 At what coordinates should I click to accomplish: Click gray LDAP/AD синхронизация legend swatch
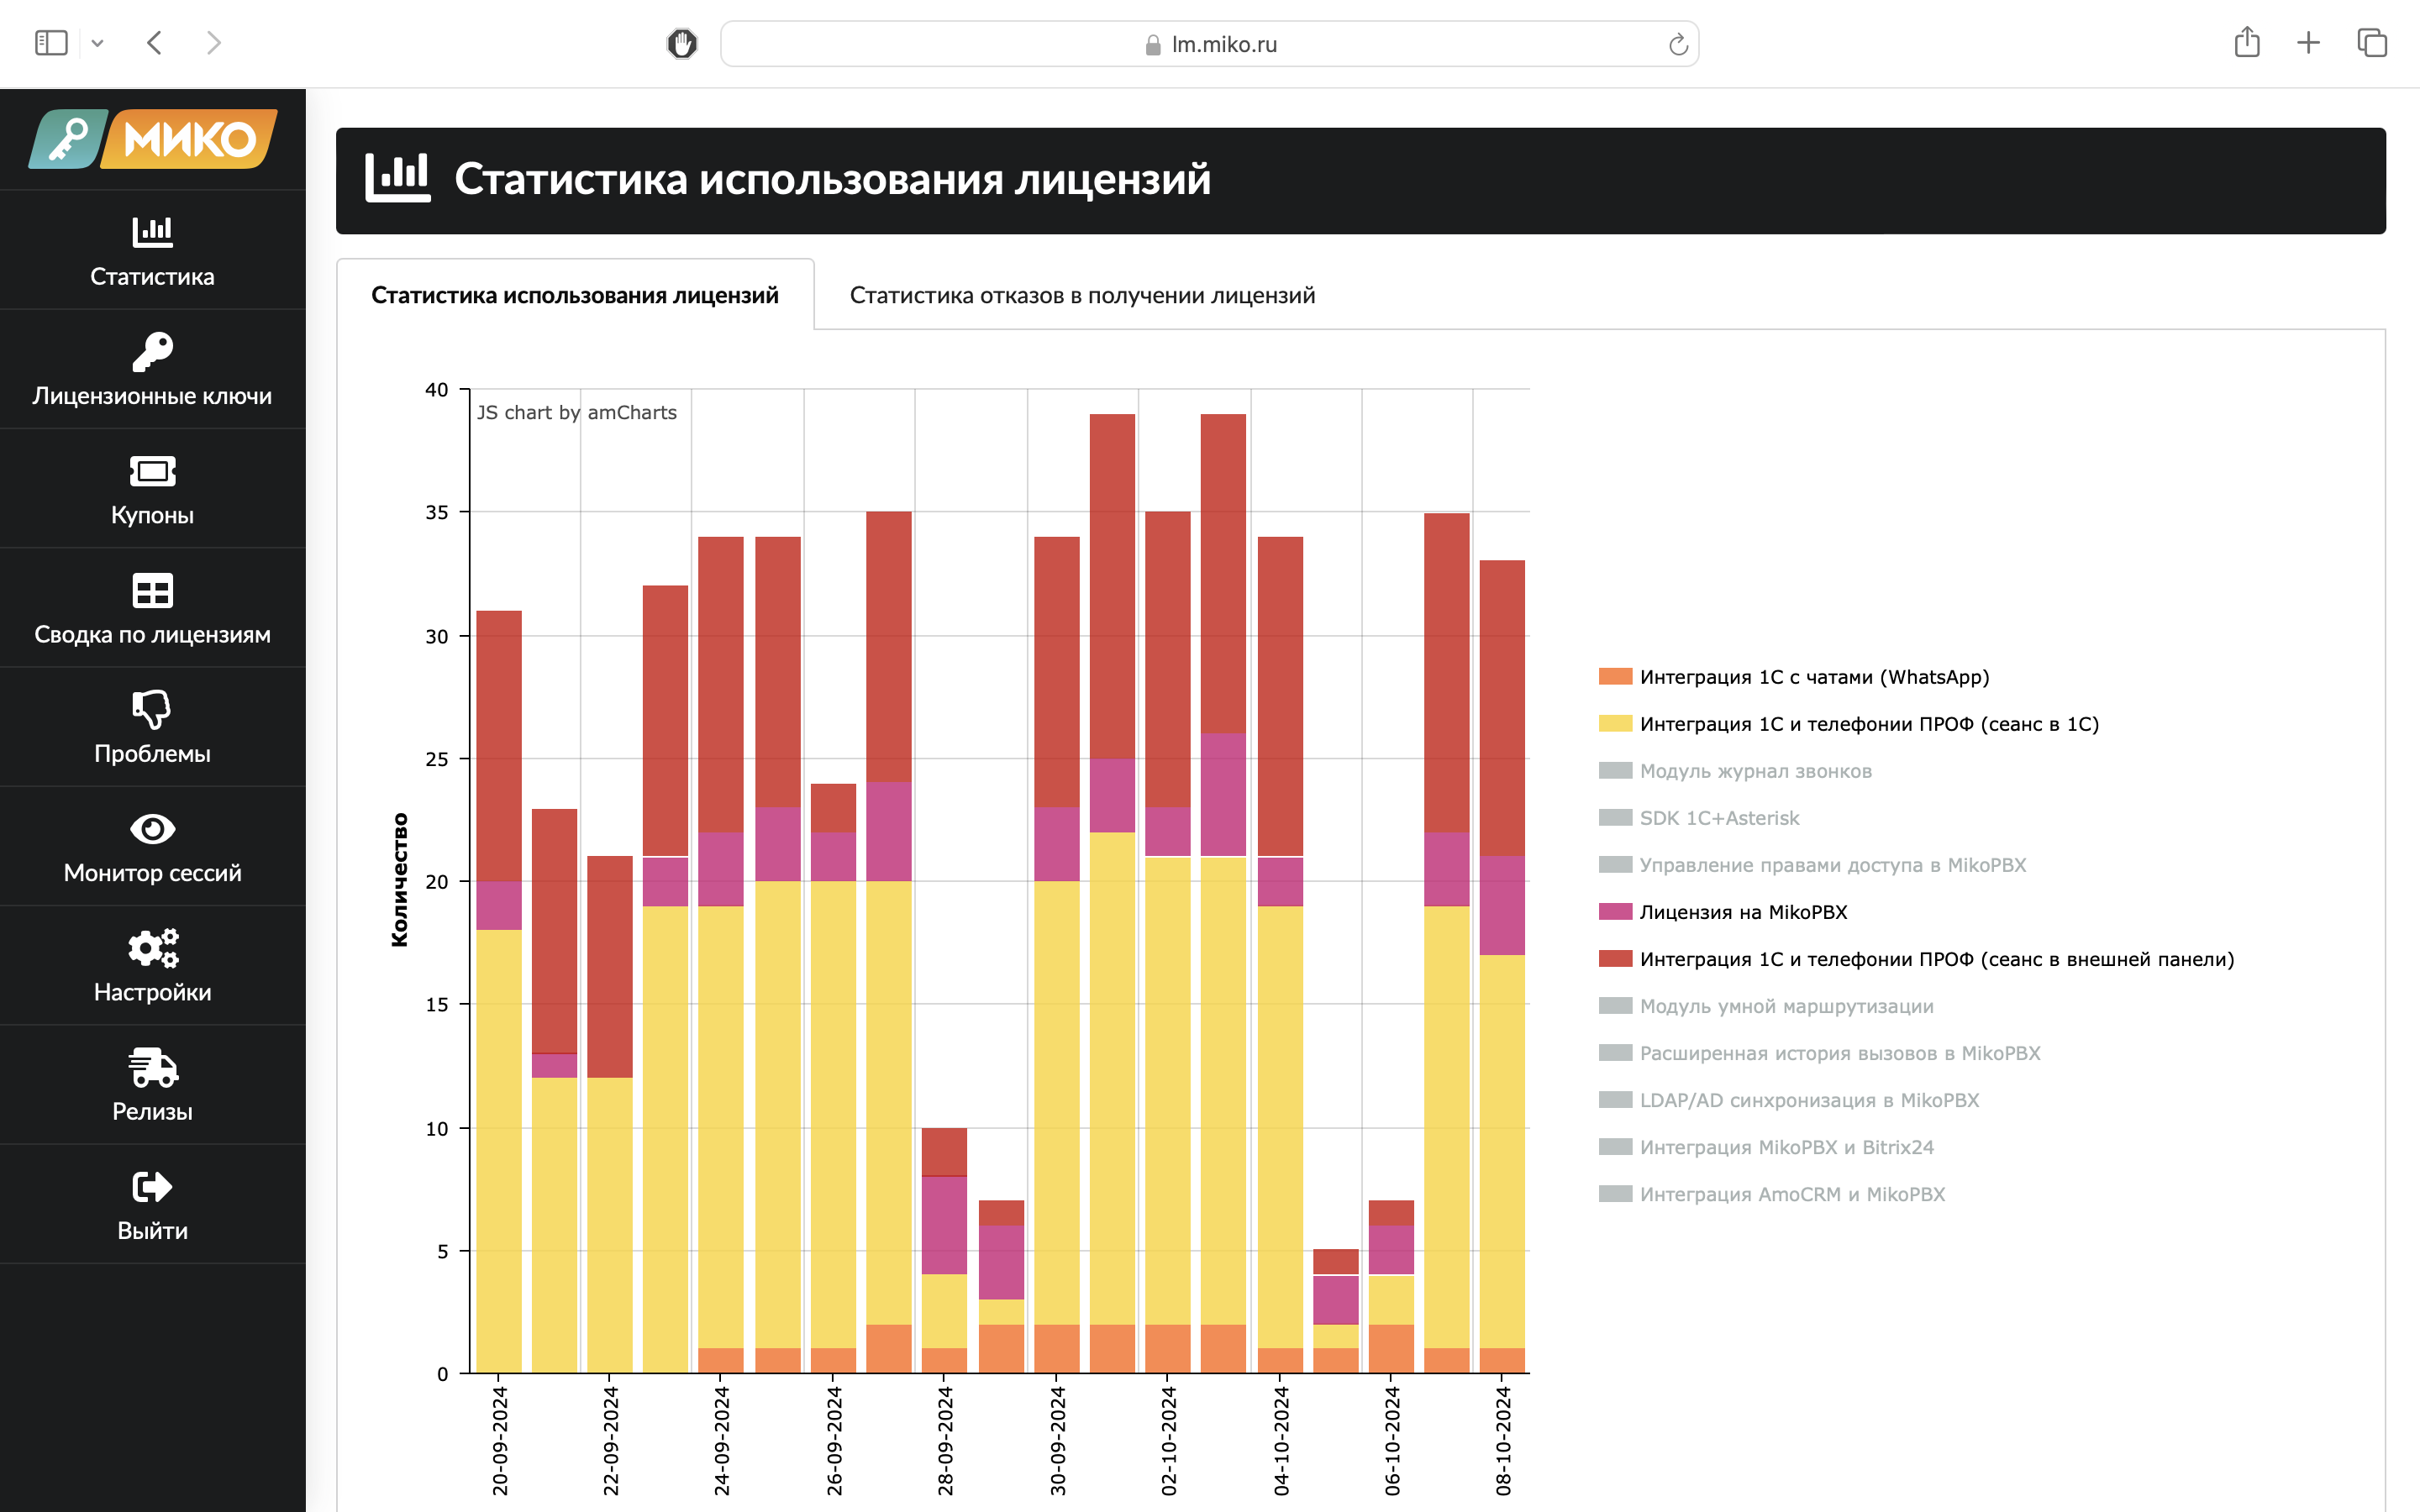click(1615, 1099)
